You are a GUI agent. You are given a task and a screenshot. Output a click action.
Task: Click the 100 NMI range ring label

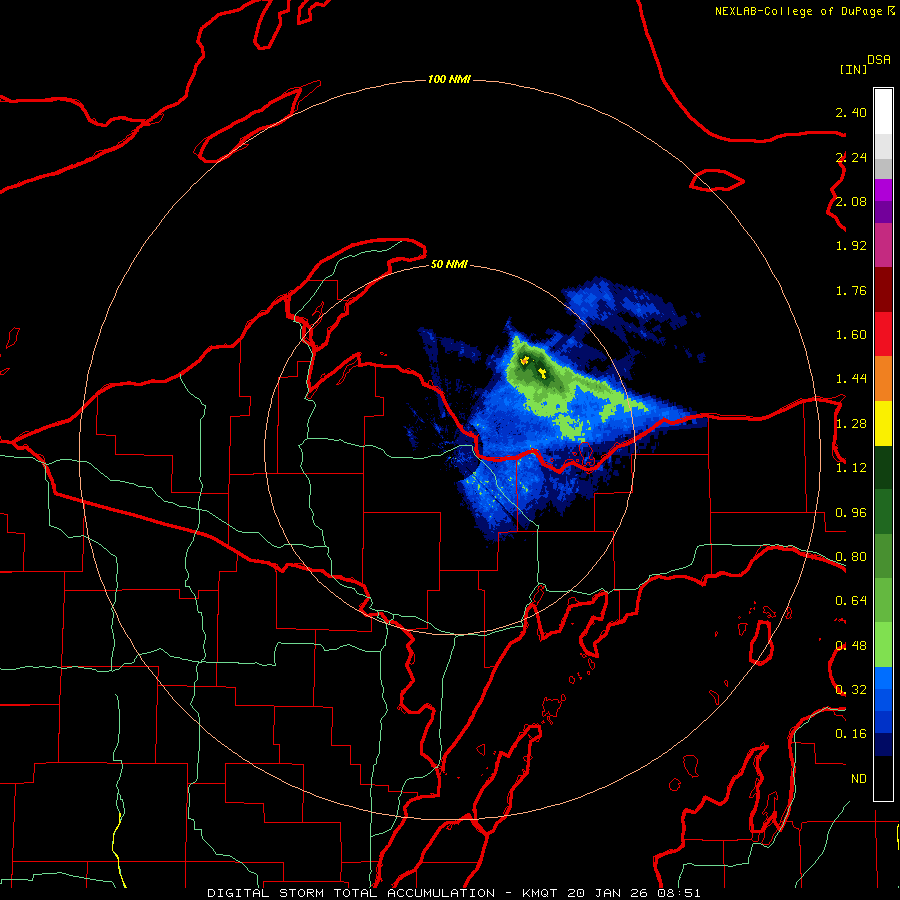point(449,79)
